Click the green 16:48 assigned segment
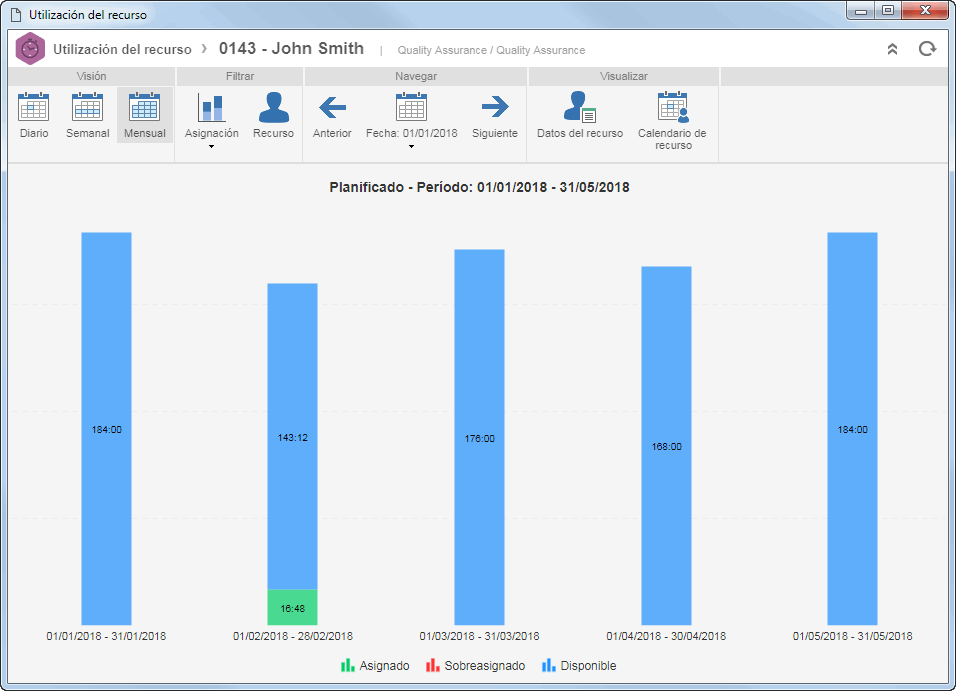Image resolution: width=956 pixels, height=691 pixels. click(x=293, y=607)
